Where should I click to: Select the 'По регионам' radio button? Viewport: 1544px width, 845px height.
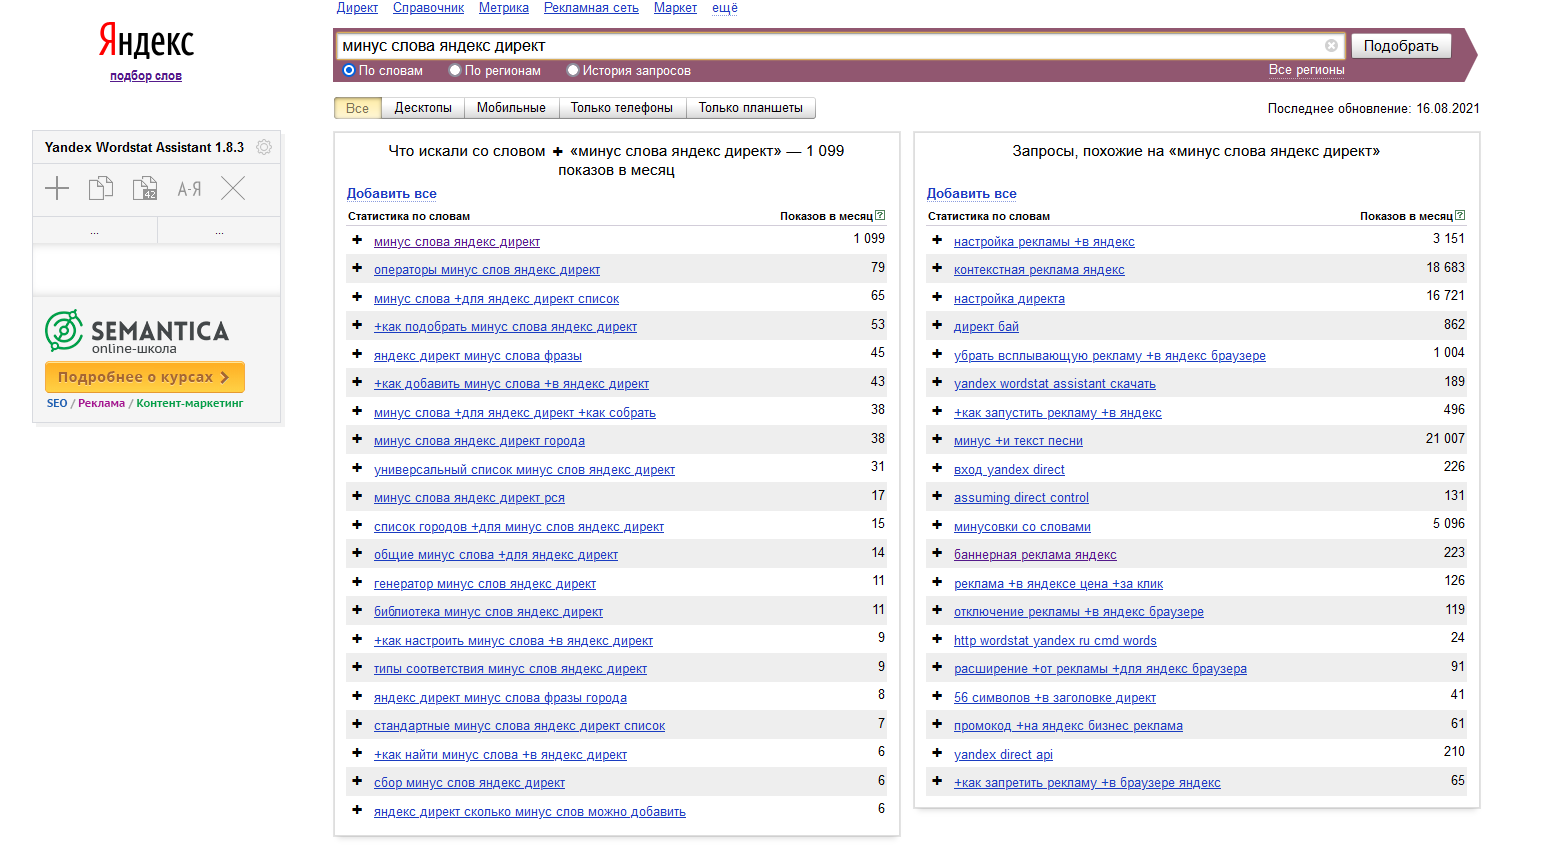[x=455, y=70]
